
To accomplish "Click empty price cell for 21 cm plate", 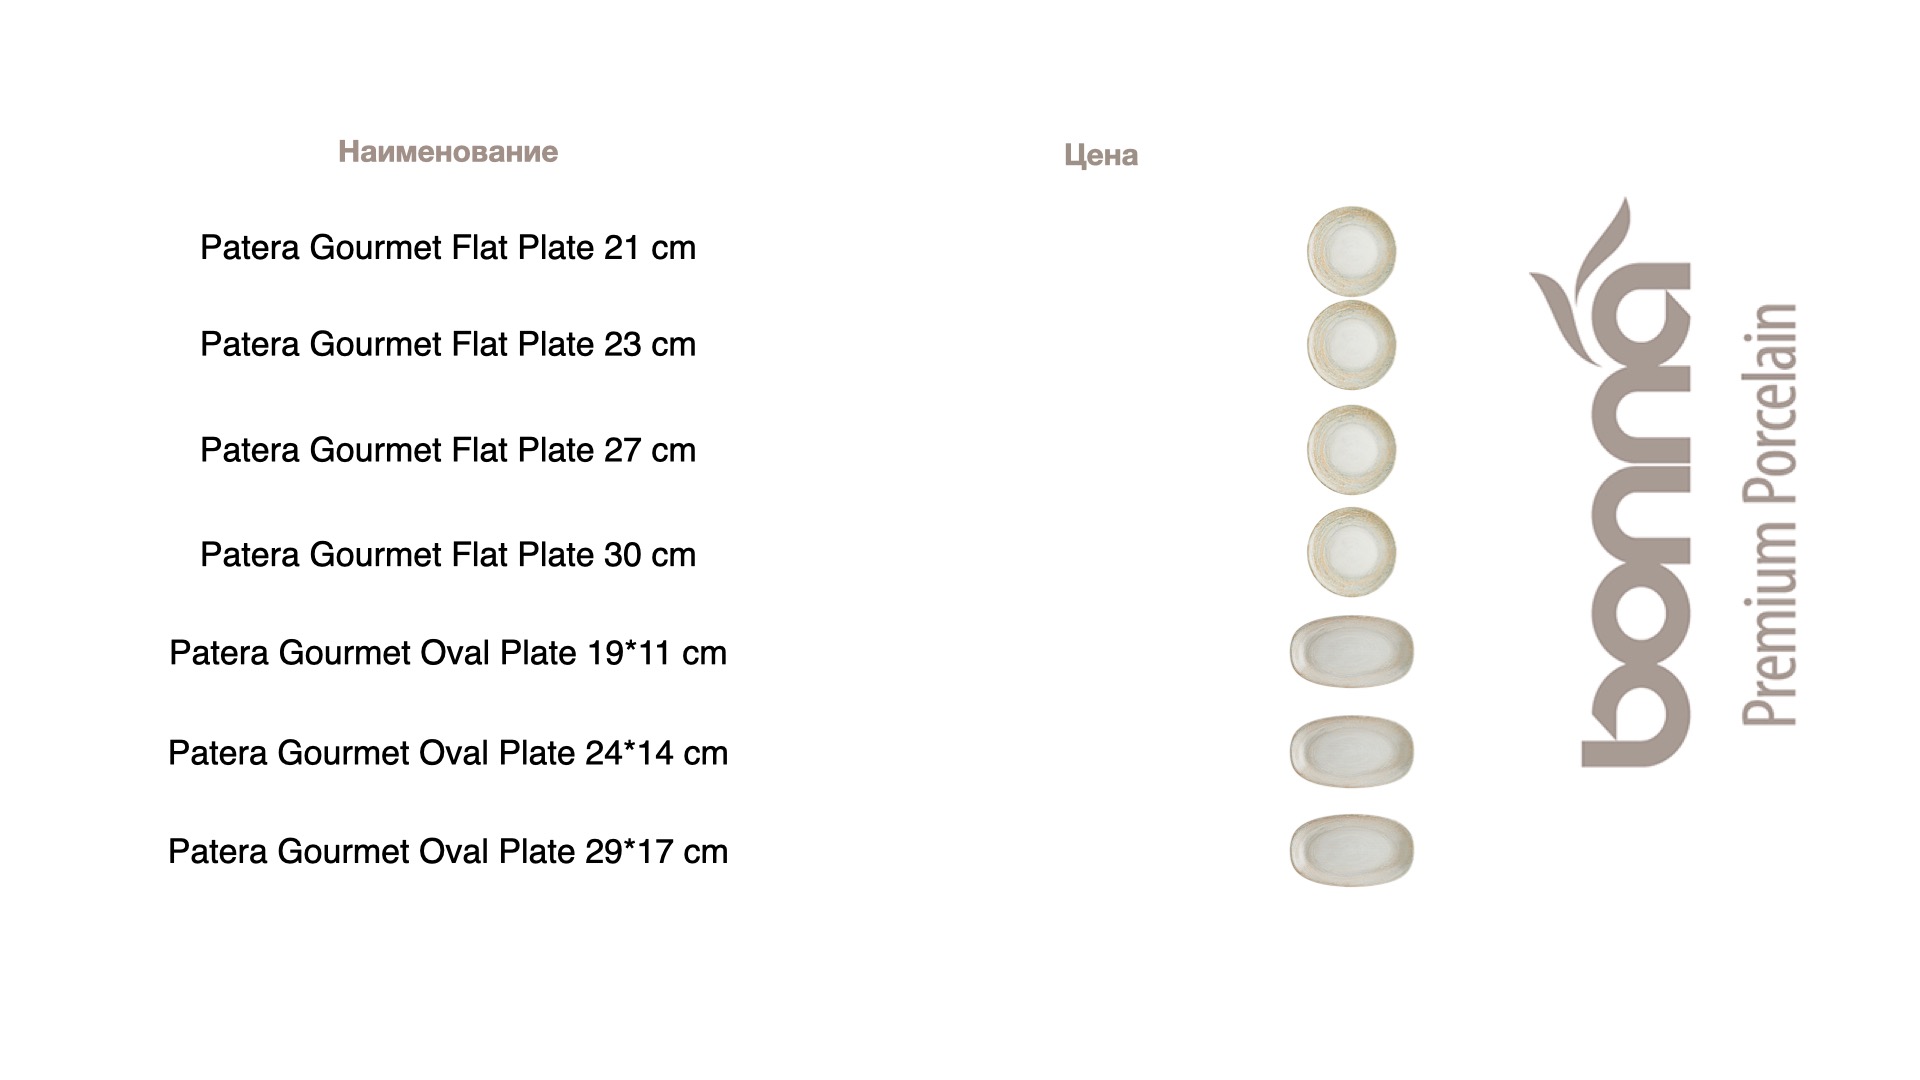I will pos(1101,248).
